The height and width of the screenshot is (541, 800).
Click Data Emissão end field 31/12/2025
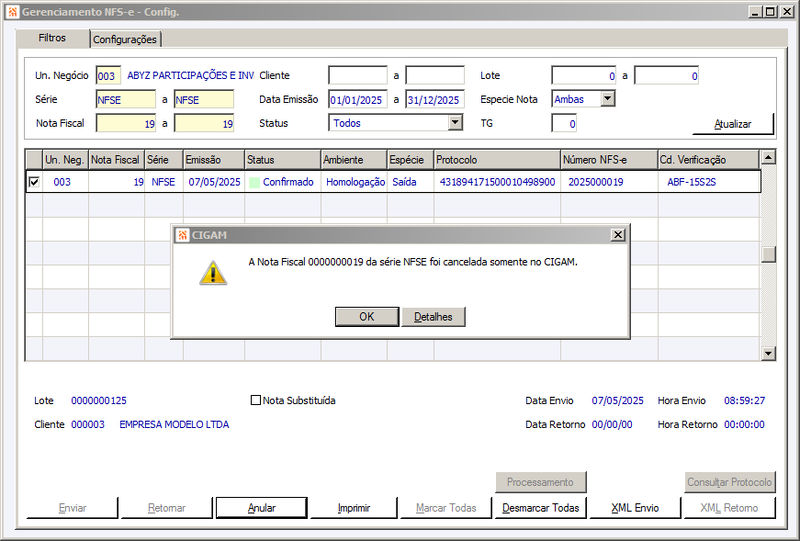click(435, 100)
